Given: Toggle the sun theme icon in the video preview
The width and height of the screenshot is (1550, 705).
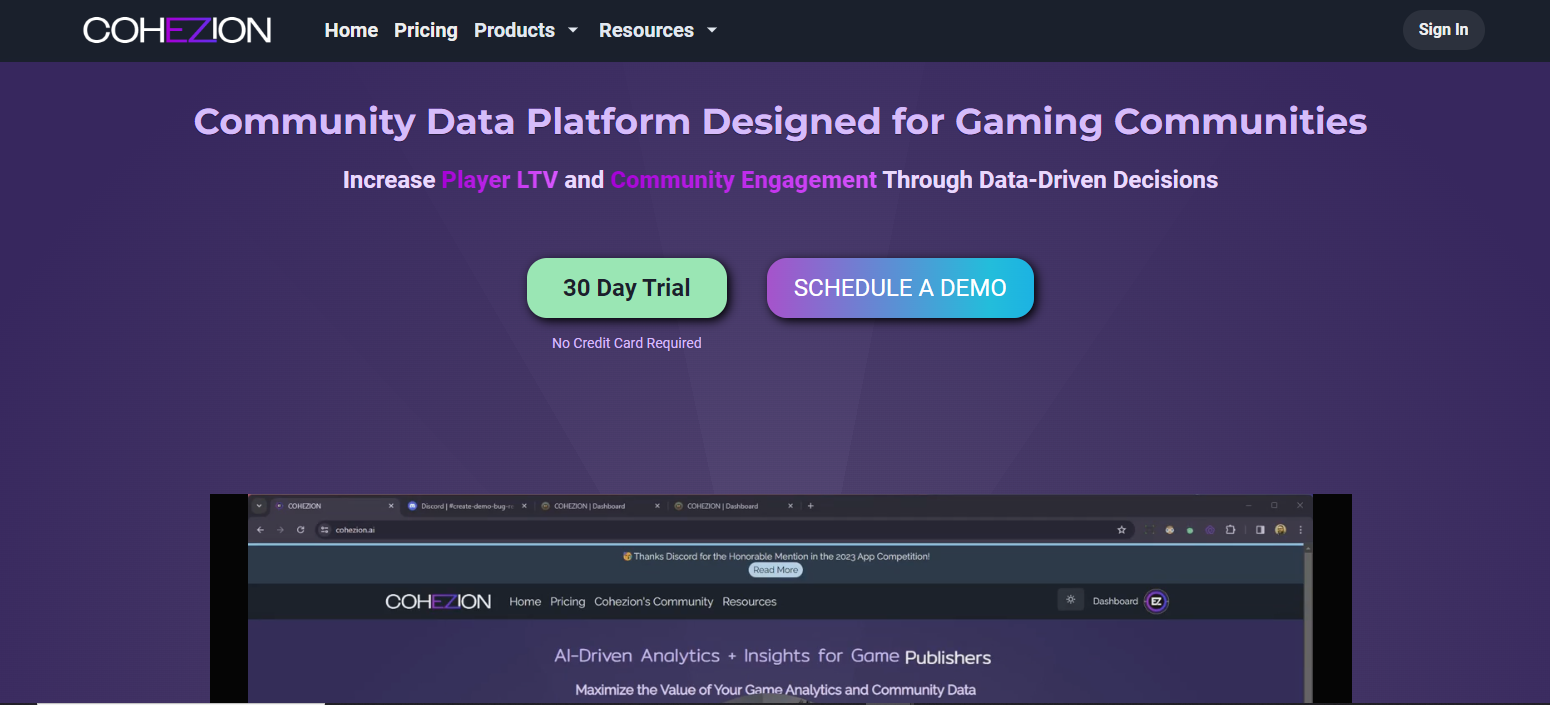Looking at the screenshot, I should pos(1071,600).
